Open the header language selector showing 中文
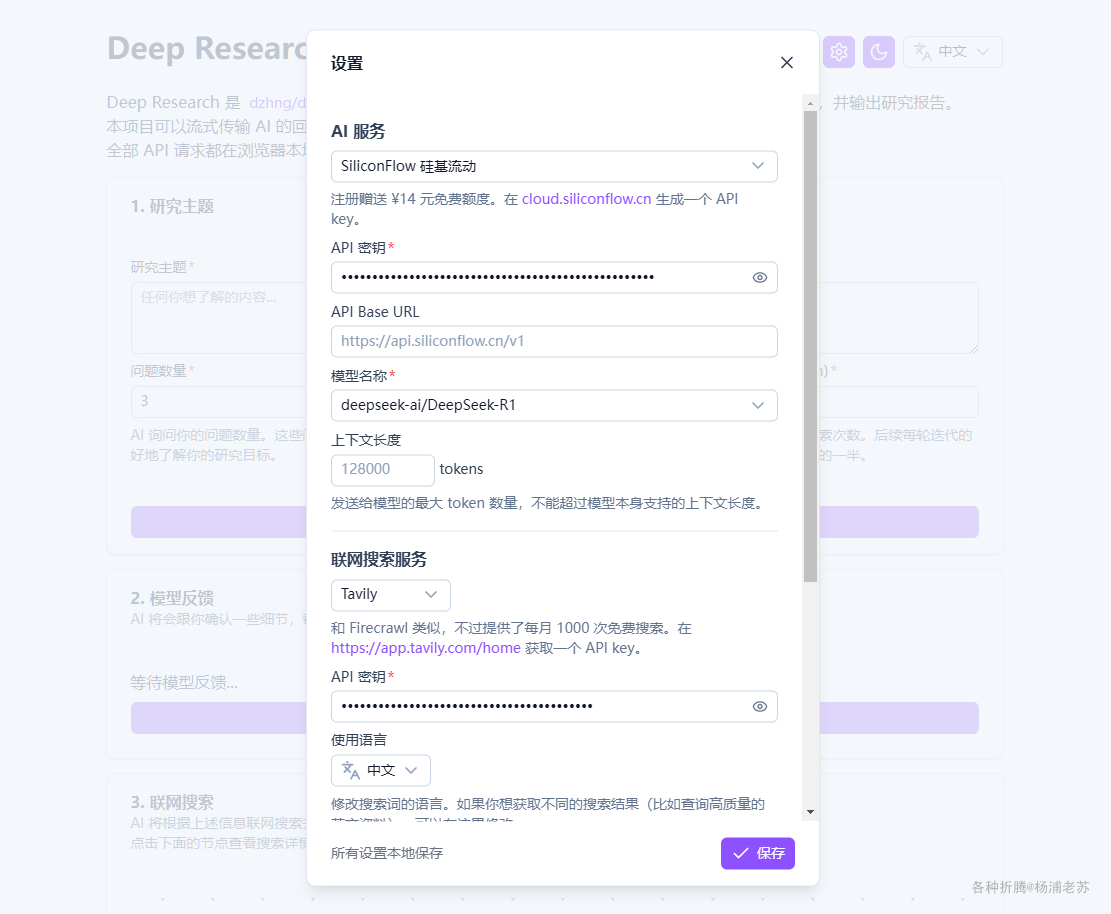 [952, 52]
